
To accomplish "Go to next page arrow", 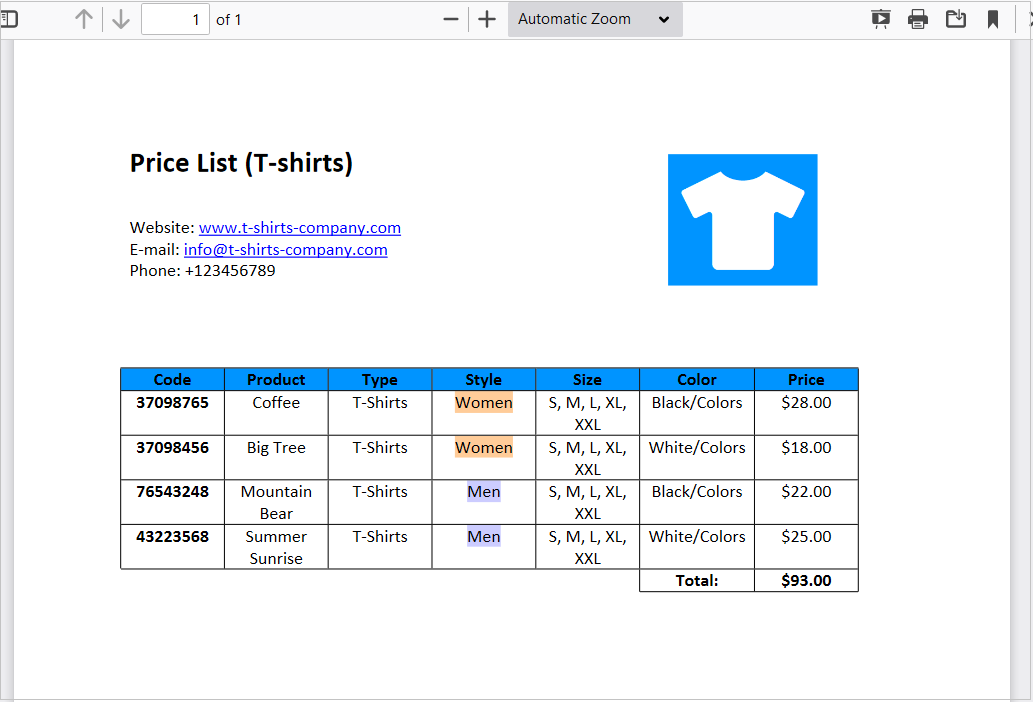I will coord(121,19).
